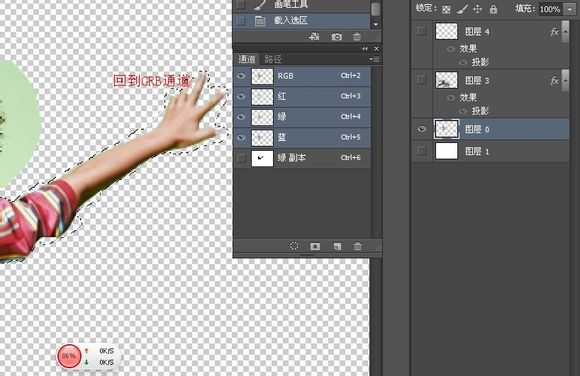Switch to the 通道 tab
The width and height of the screenshot is (580, 376).
point(247,59)
